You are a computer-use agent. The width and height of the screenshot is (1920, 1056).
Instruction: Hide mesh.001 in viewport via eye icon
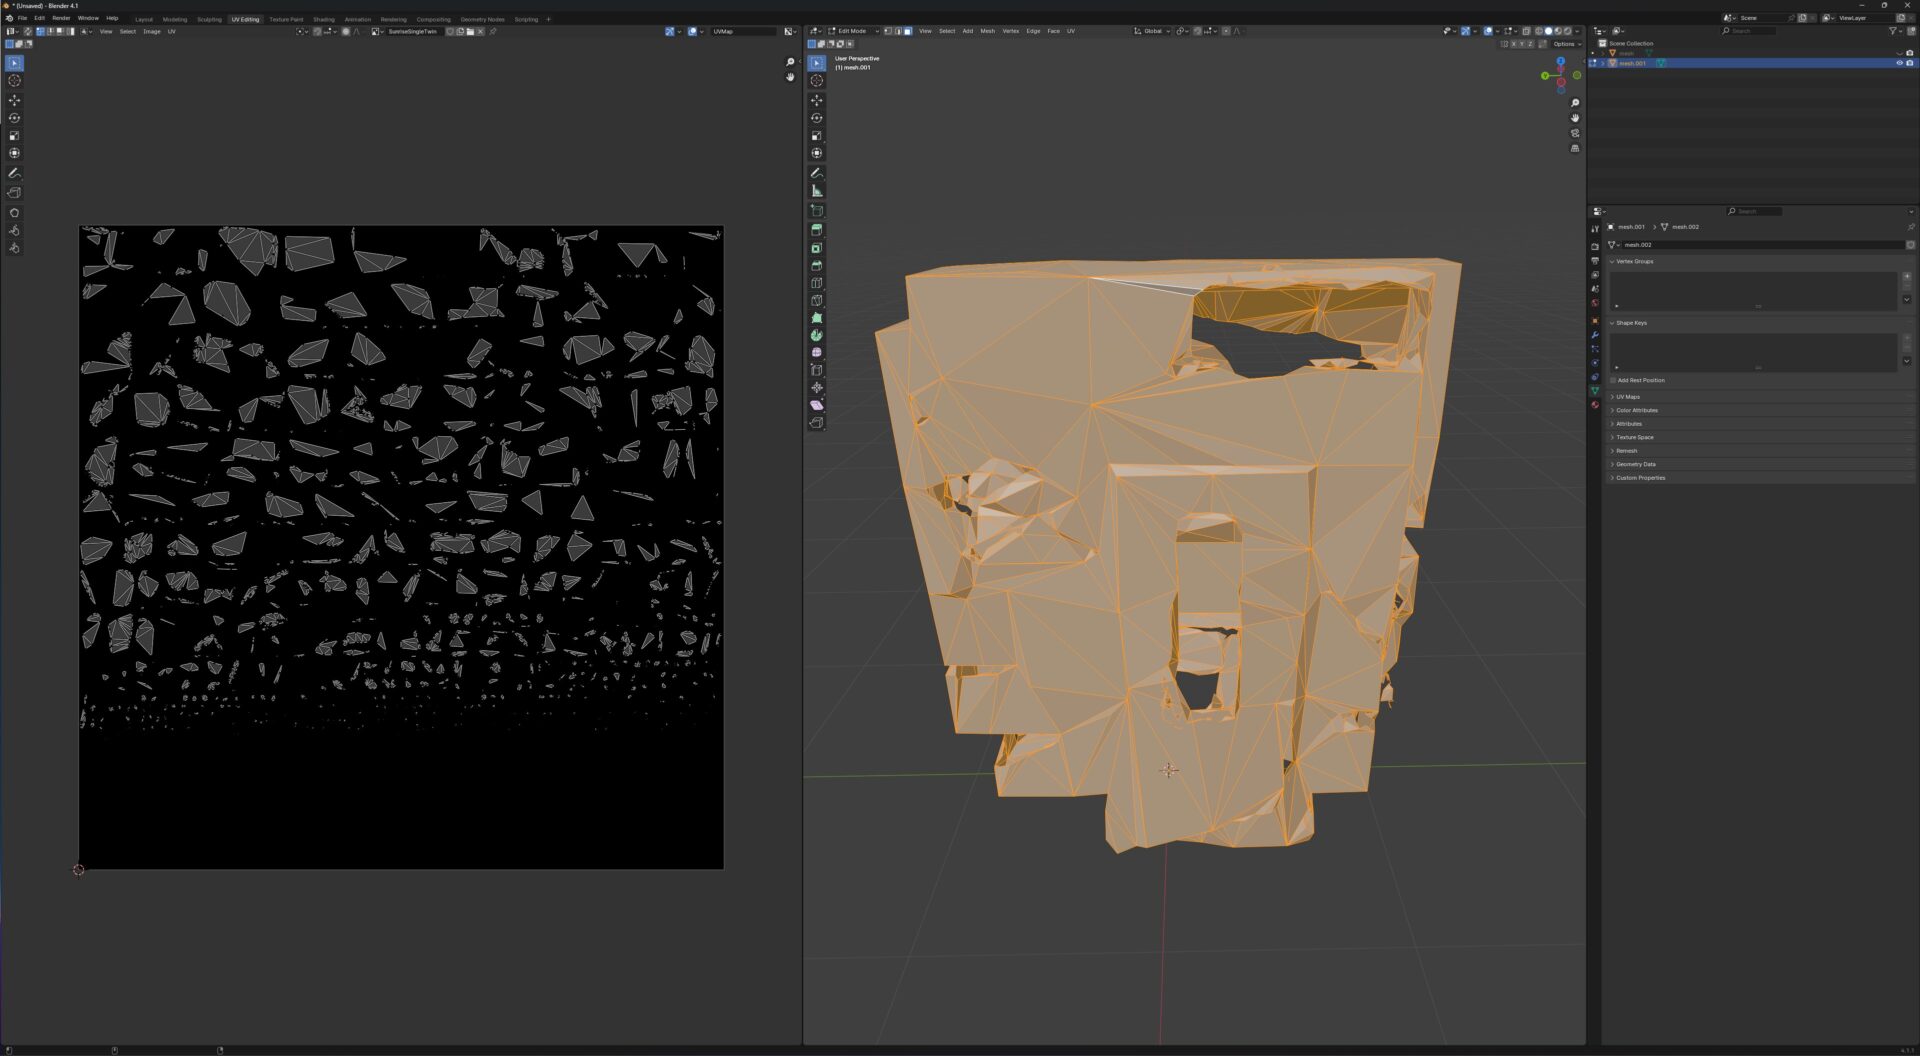(x=1899, y=63)
